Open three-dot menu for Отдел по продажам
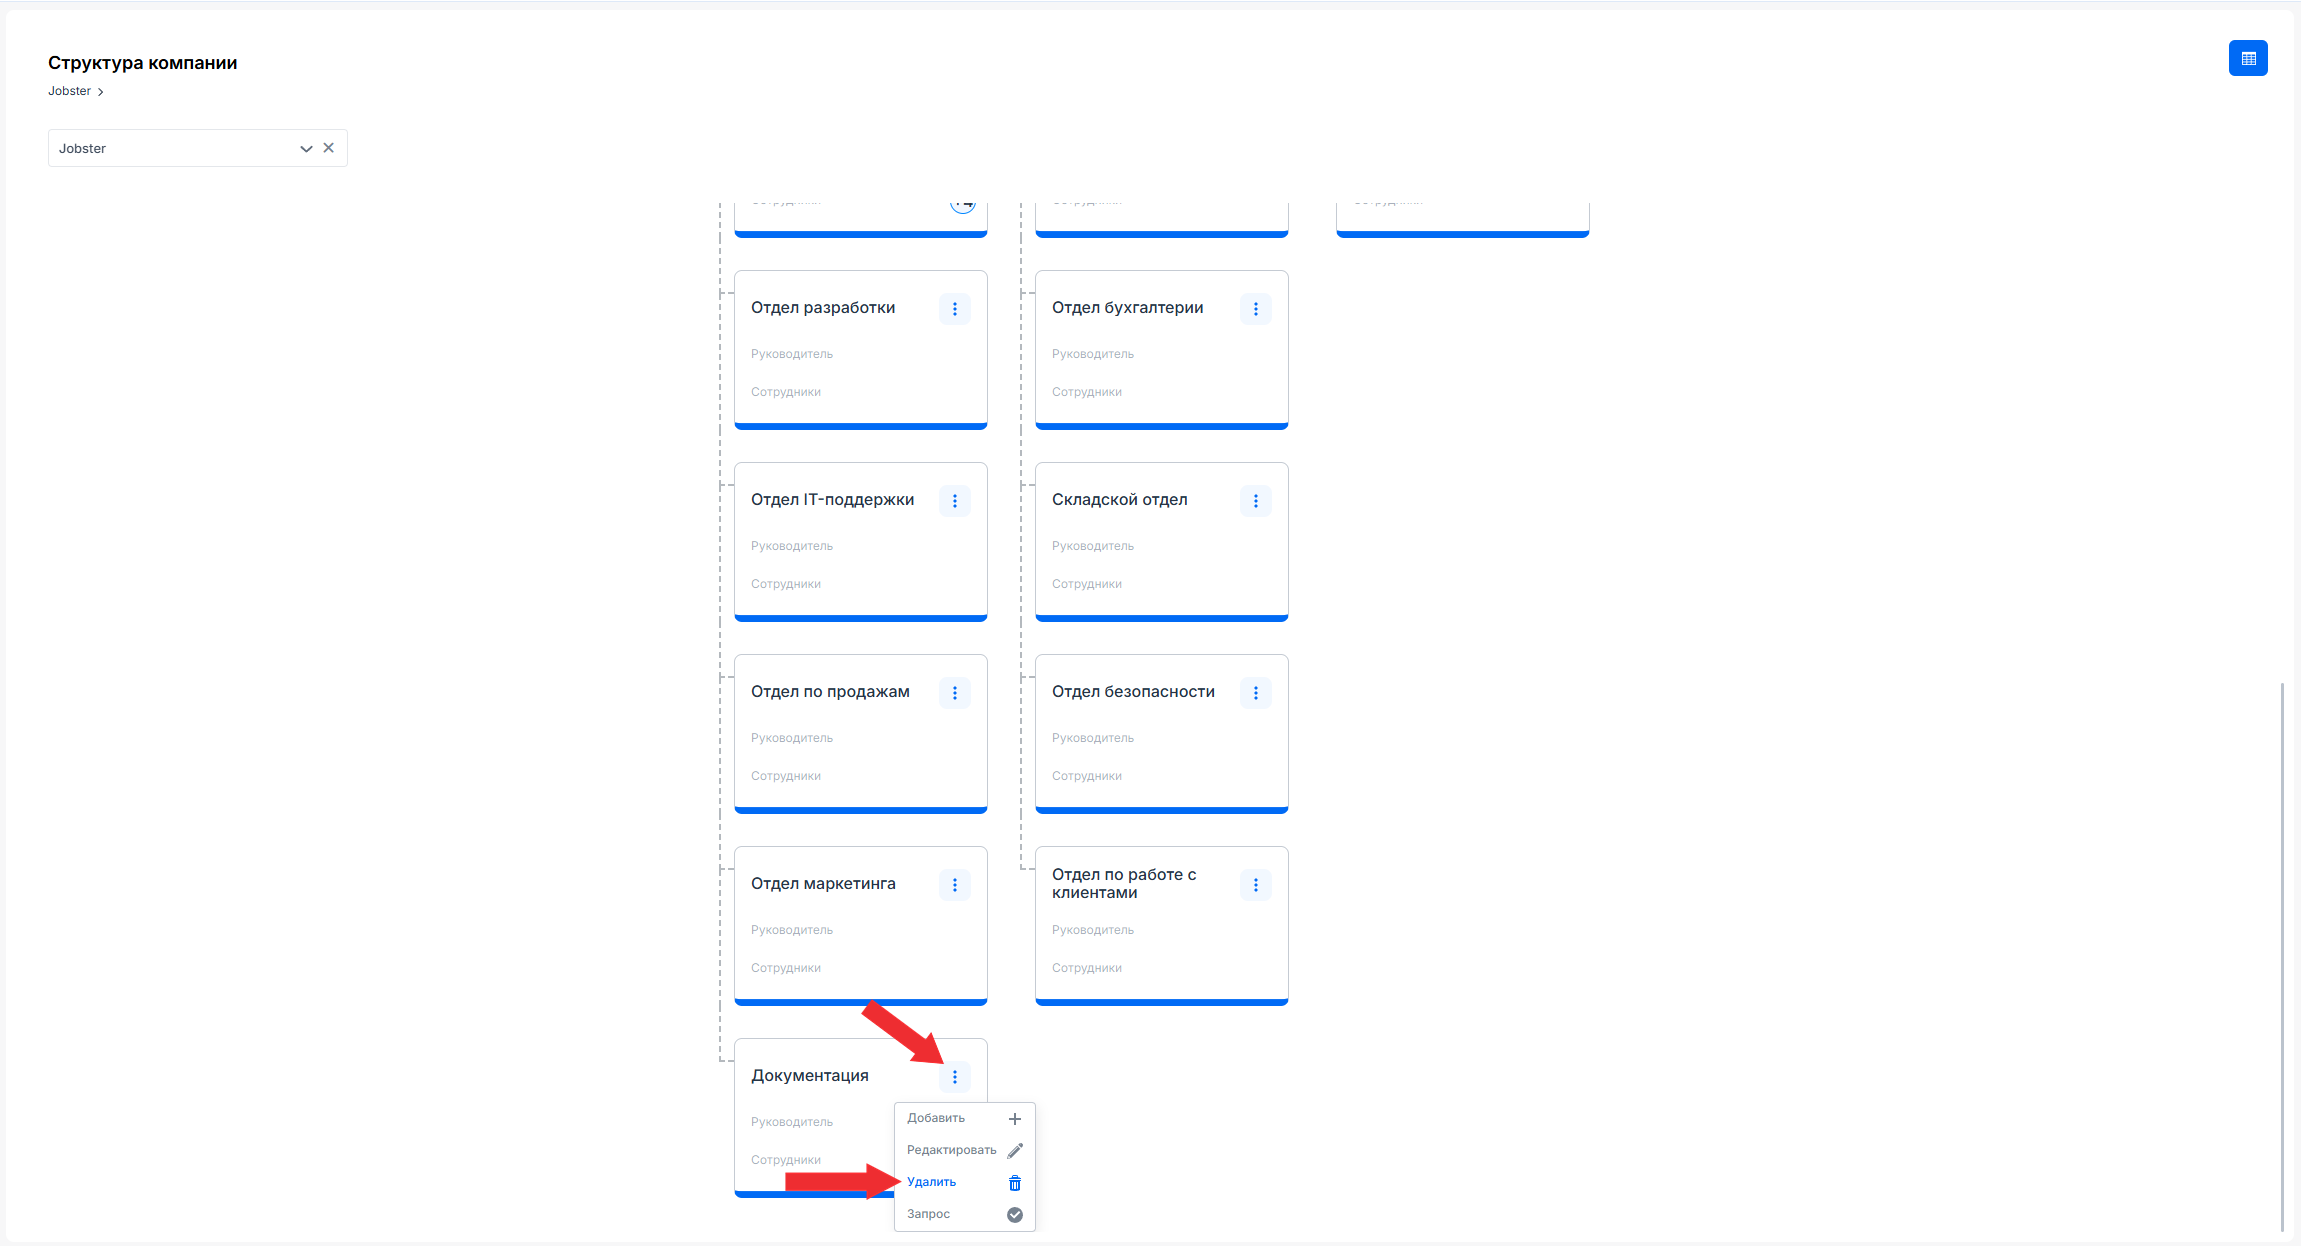Image resolution: width=2301 pixels, height=1246 pixels. point(954,693)
